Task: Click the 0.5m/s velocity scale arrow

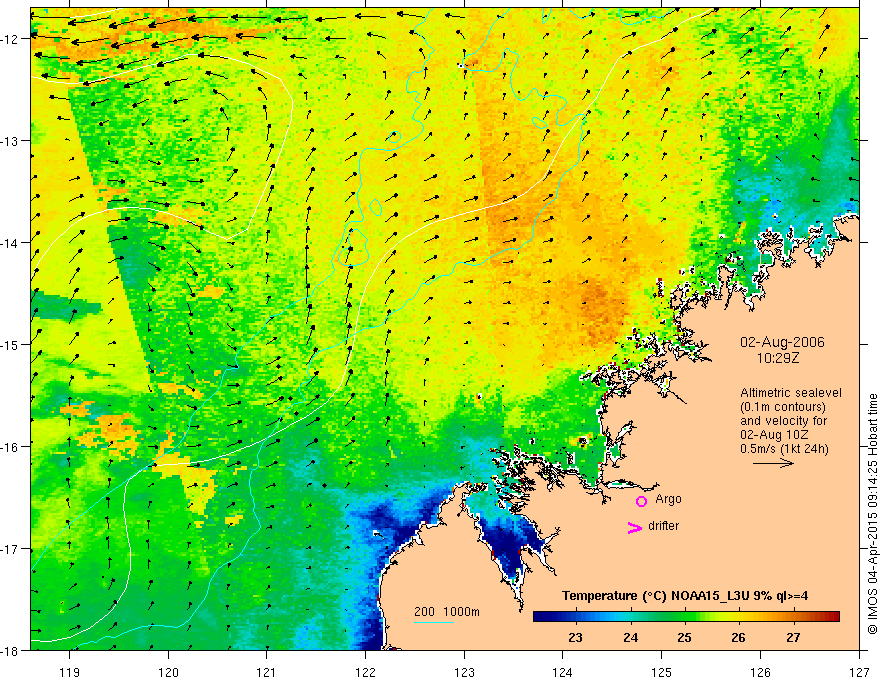Action: (x=773, y=463)
